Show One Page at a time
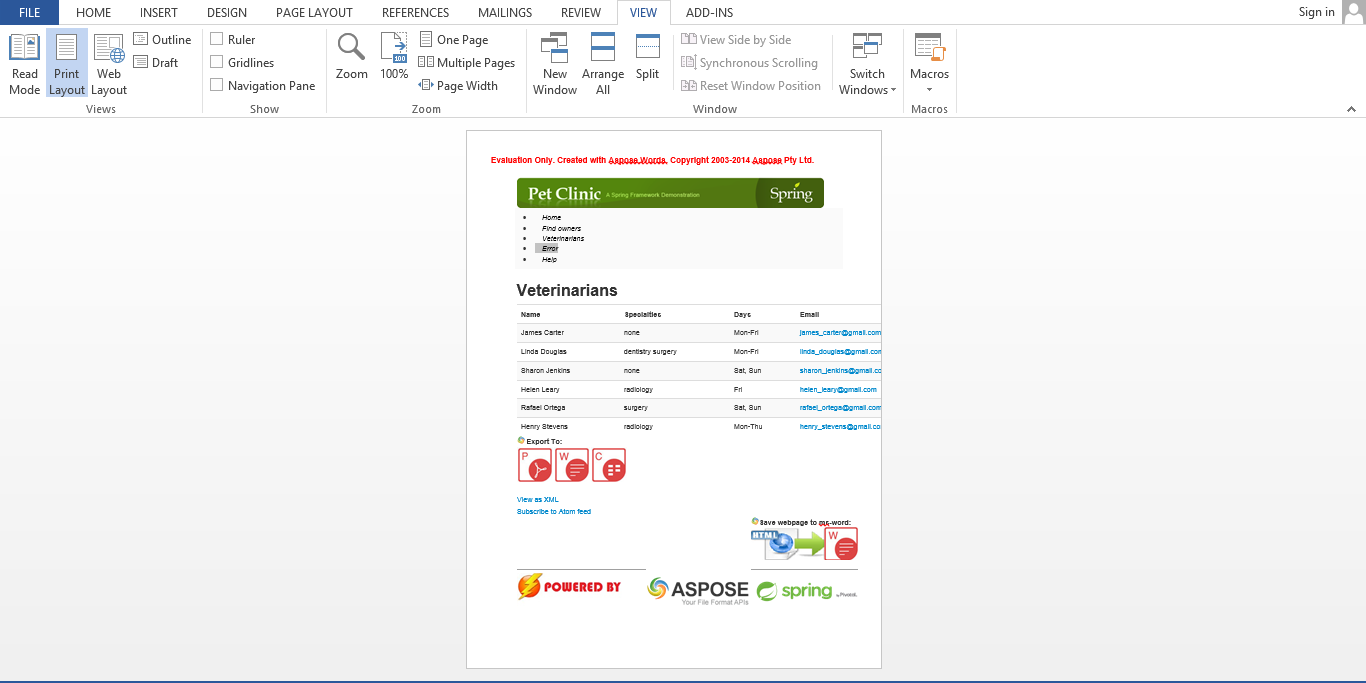 [x=454, y=40]
